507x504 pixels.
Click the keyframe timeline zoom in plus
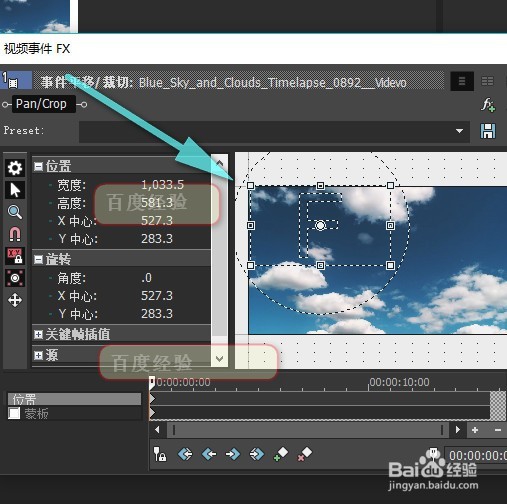click(x=475, y=430)
